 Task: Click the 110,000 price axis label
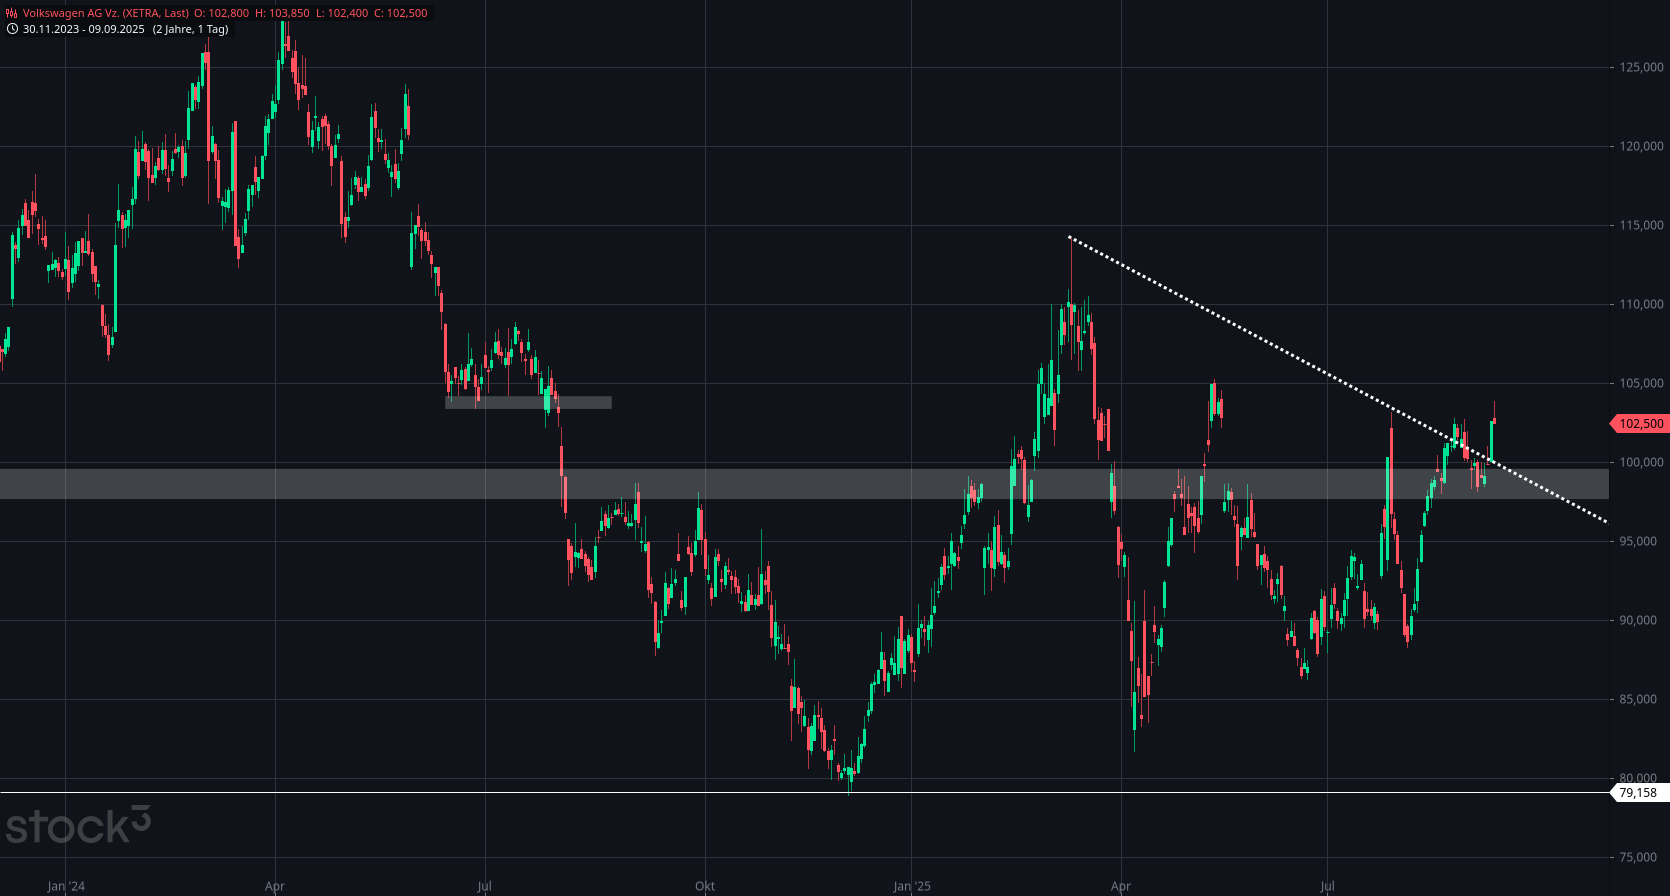coord(1641,304)
